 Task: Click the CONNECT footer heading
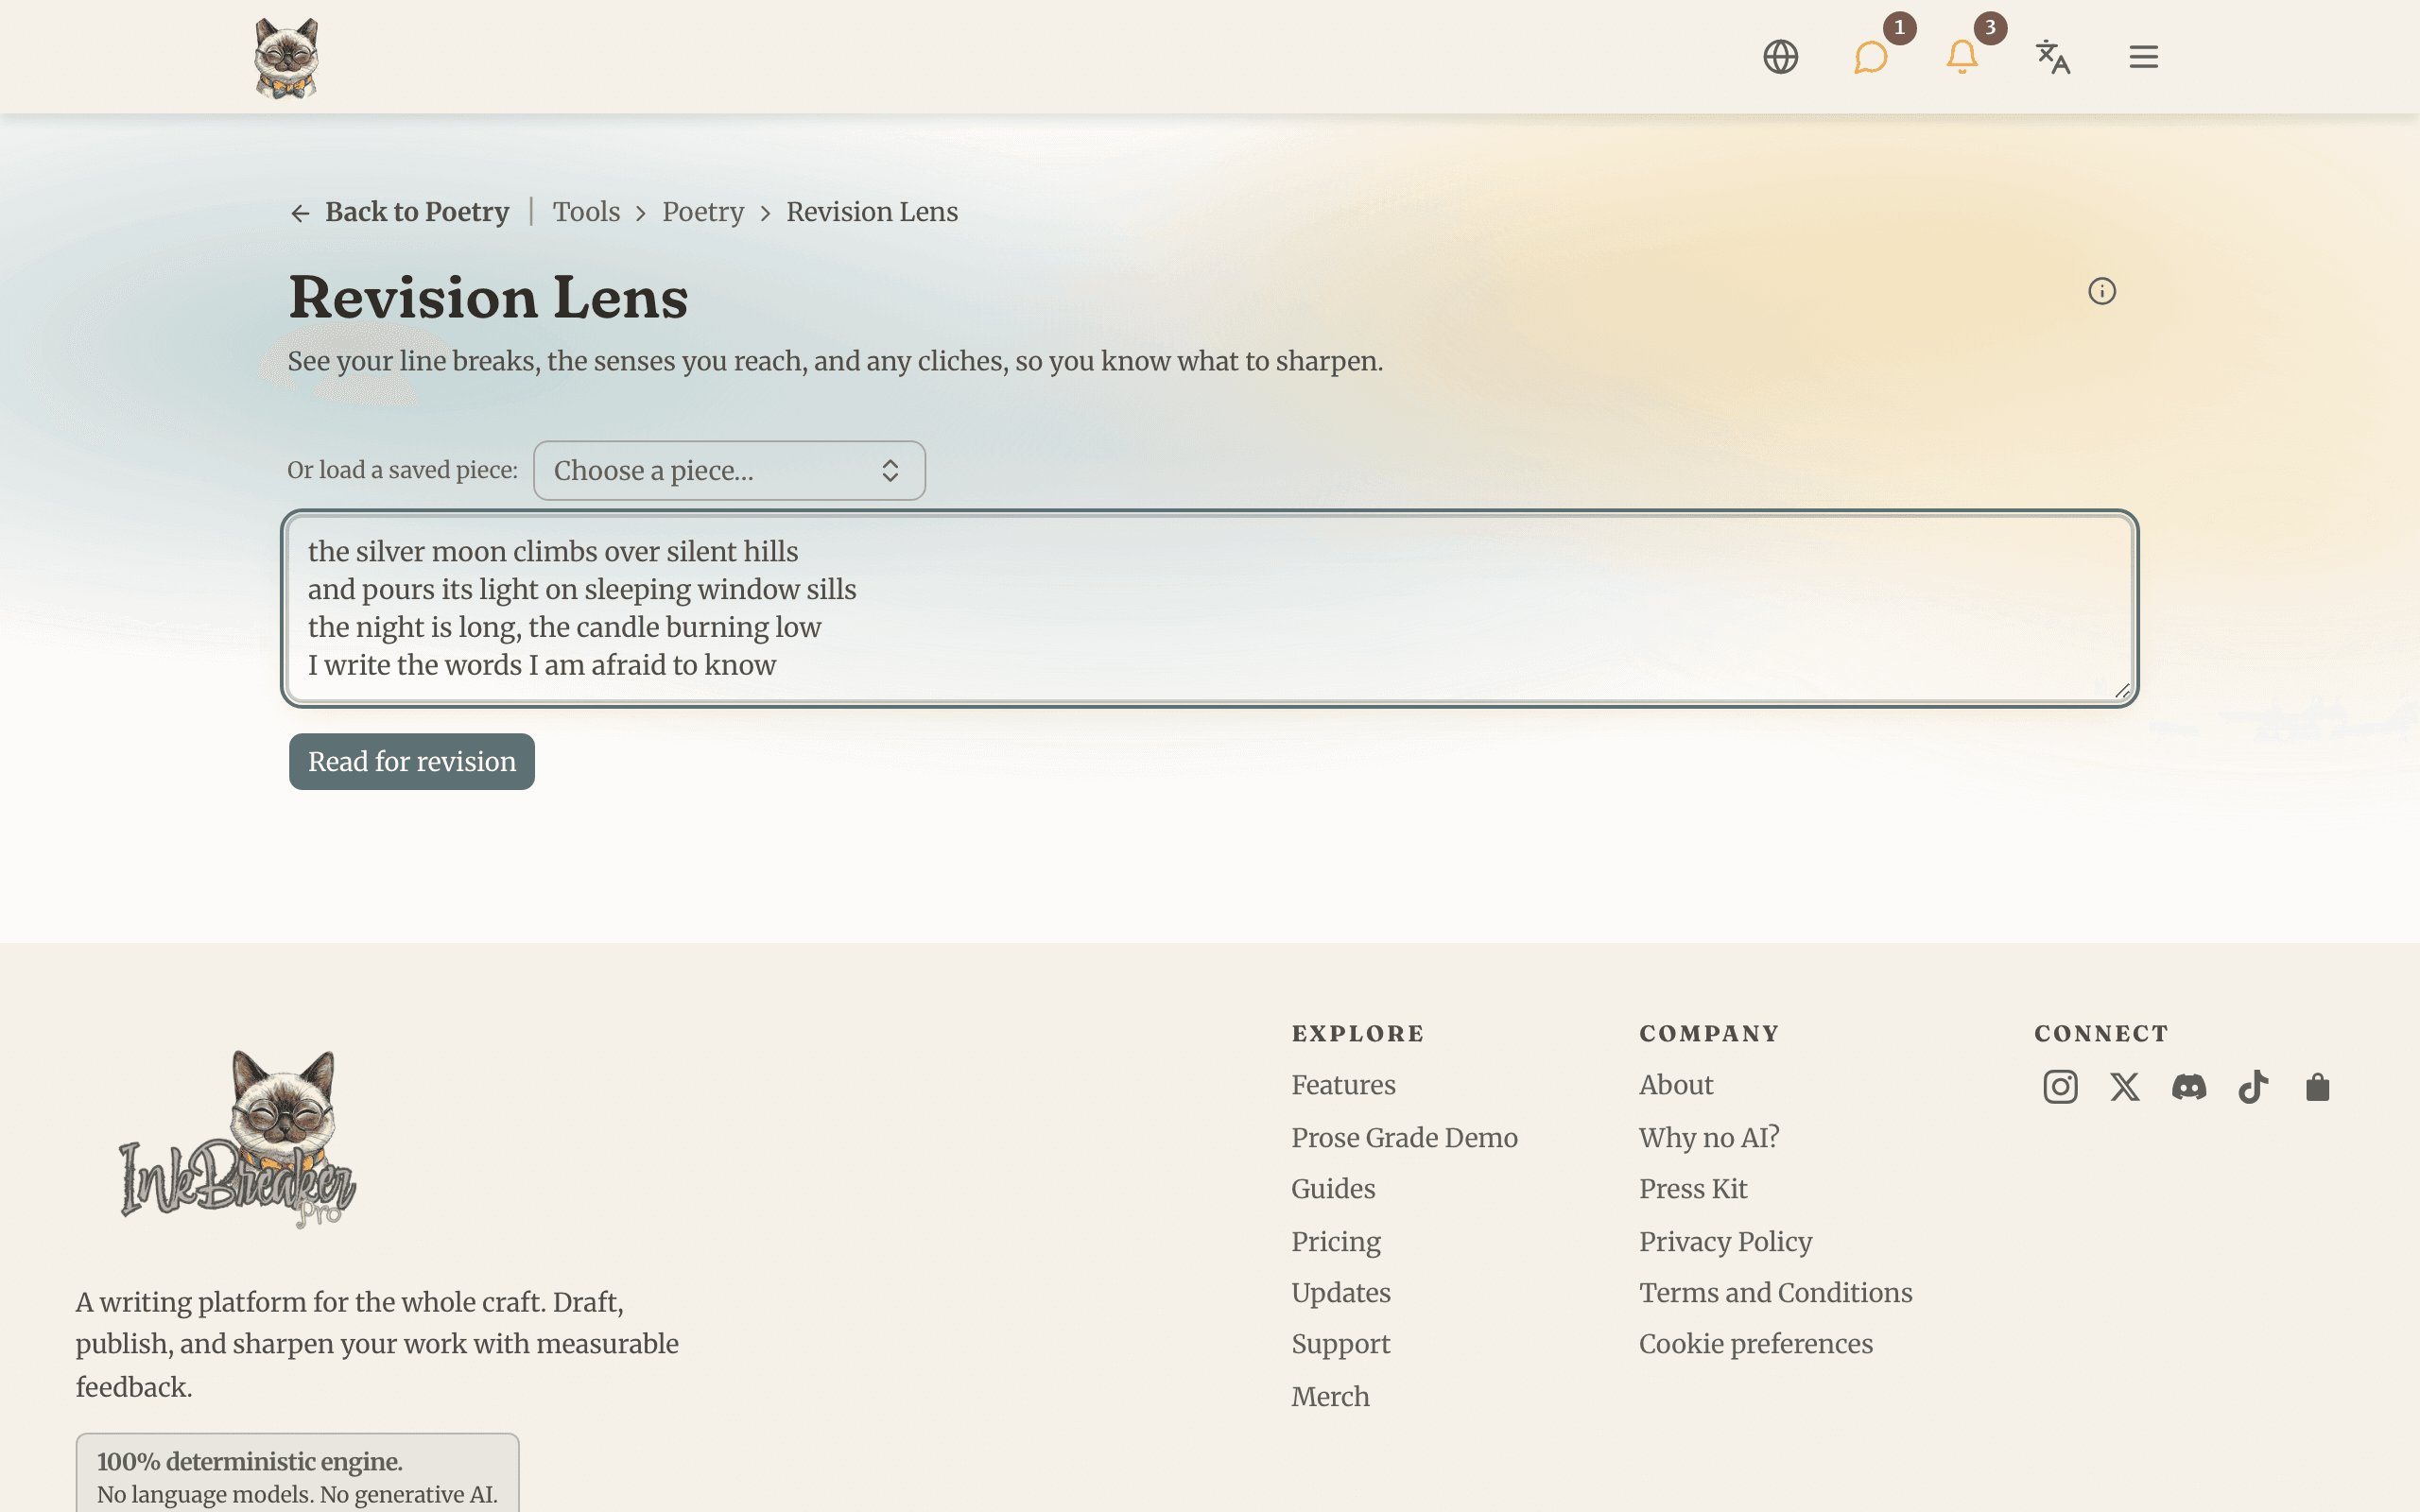click(2101, 1034)
